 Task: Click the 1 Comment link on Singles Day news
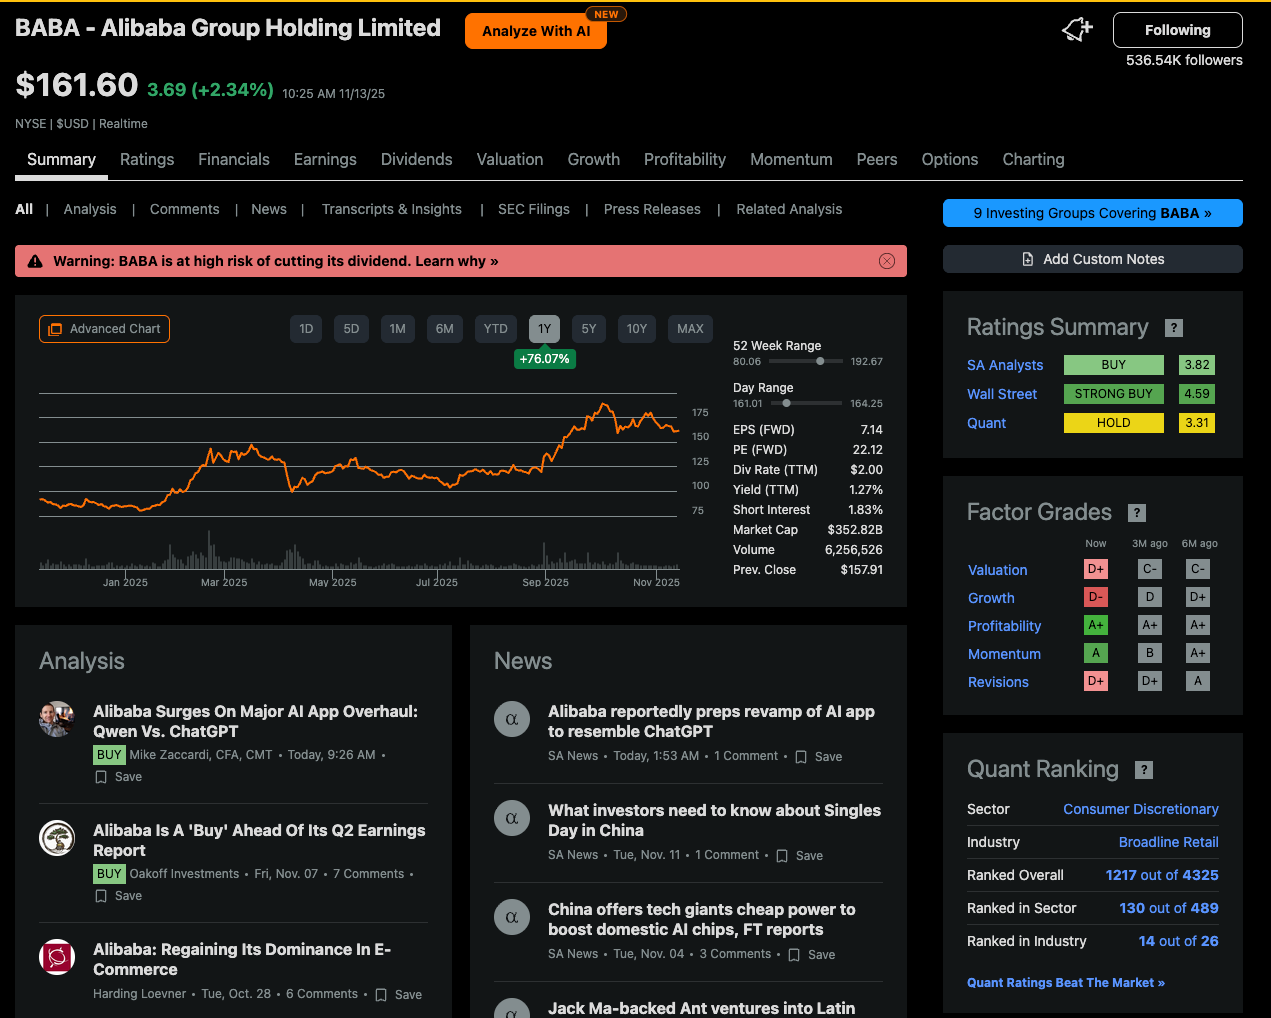coord(727,855)
